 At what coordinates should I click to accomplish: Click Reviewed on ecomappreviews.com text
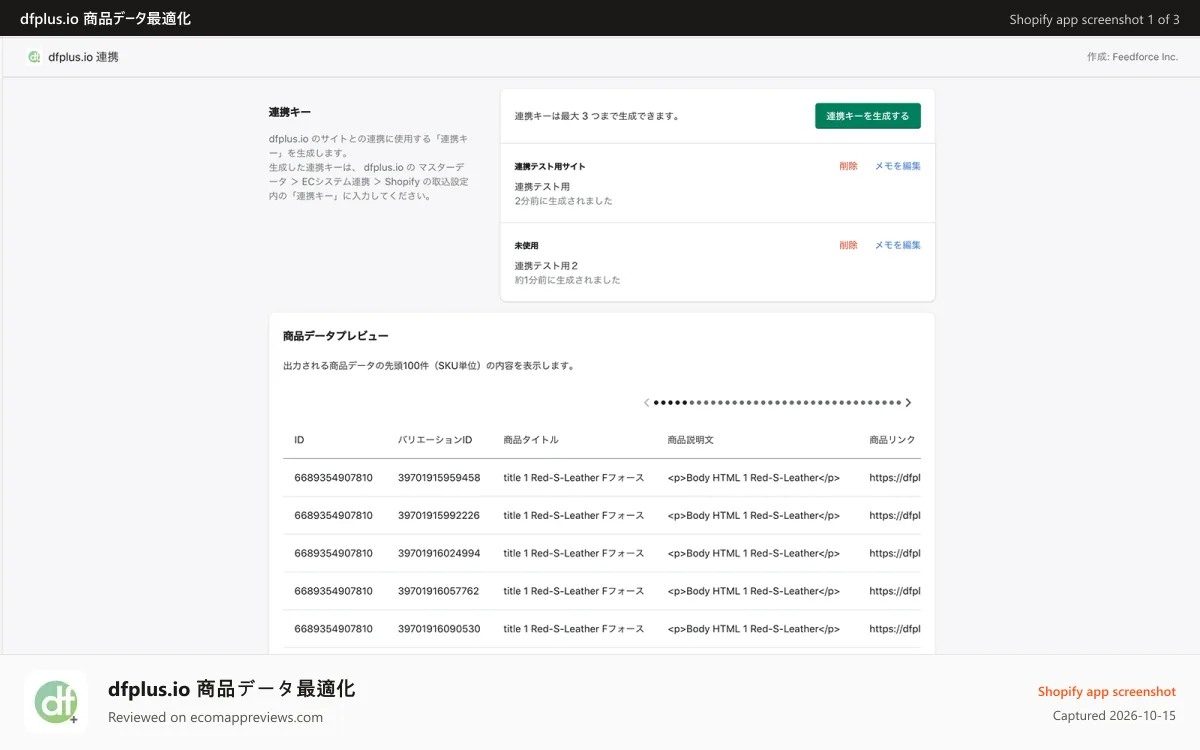(215, 717)
